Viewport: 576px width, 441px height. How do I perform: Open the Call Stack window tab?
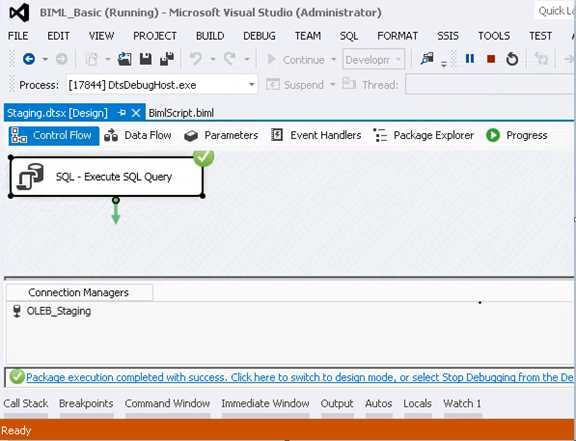pyautogui.click(x=26, y=404)
